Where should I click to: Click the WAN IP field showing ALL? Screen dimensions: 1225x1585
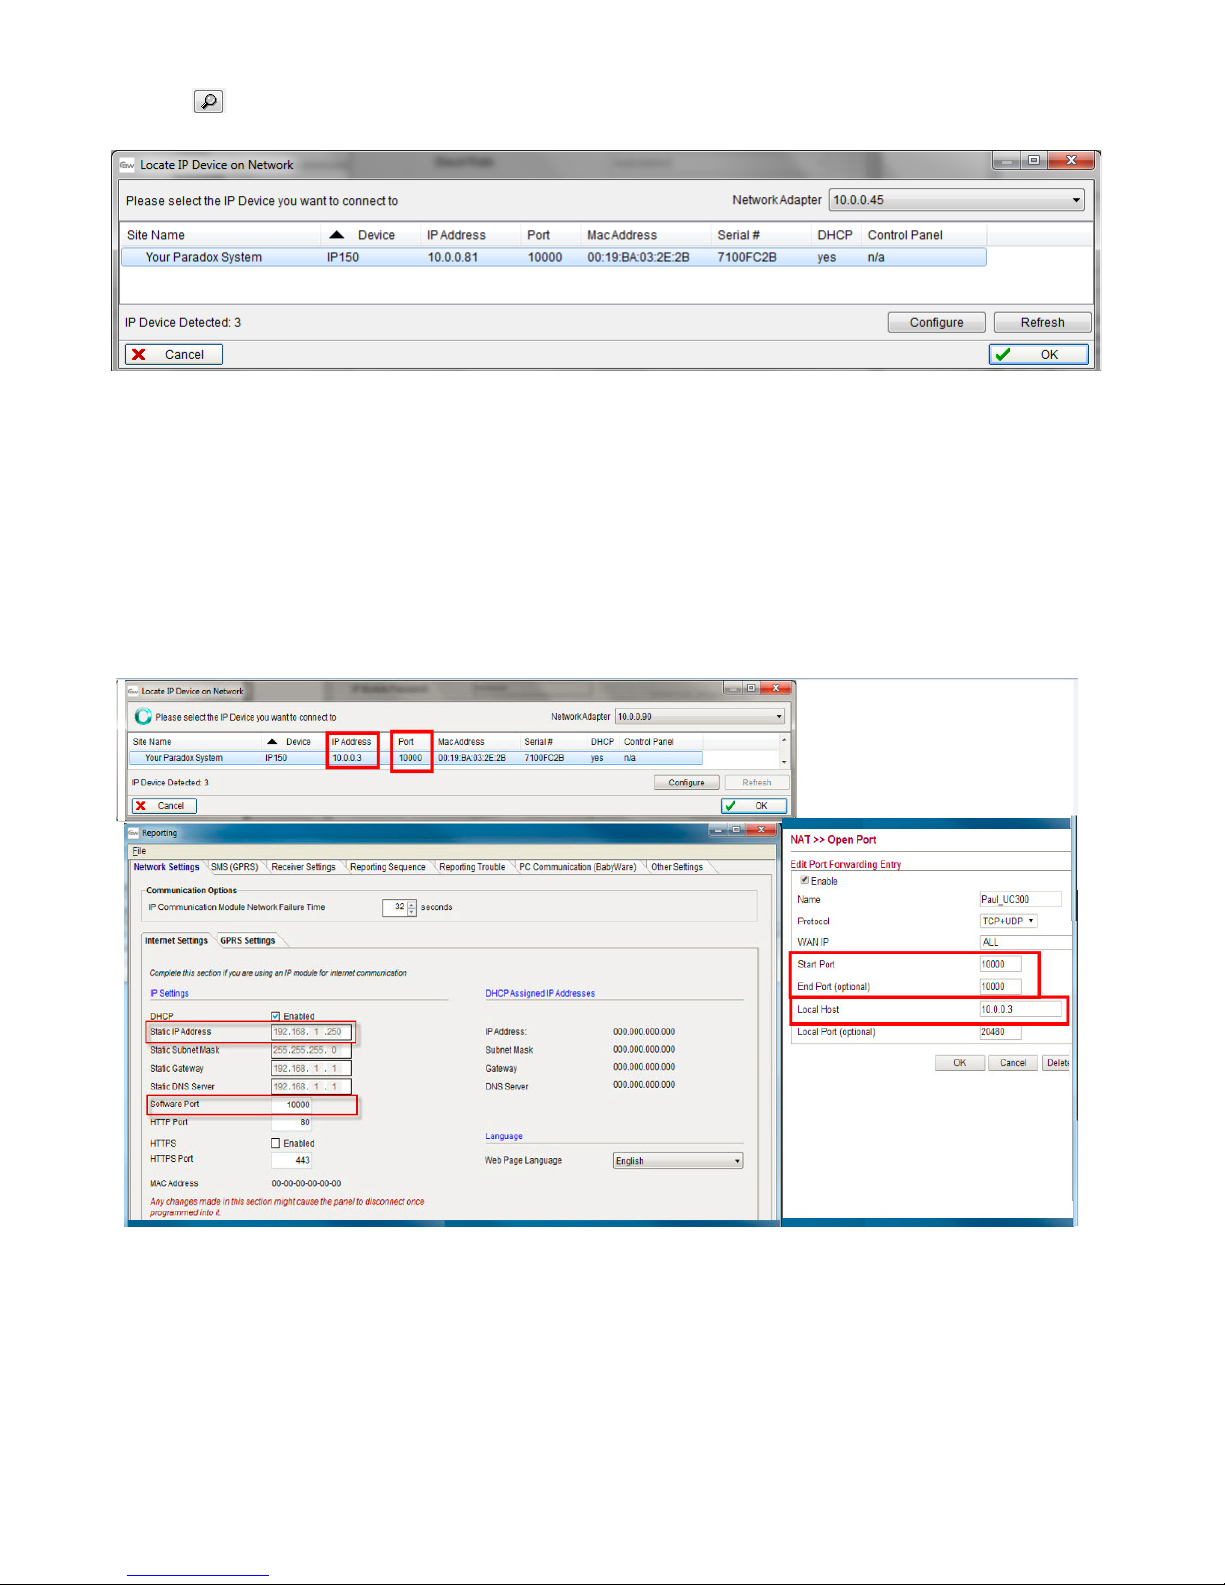point(1024,942)
